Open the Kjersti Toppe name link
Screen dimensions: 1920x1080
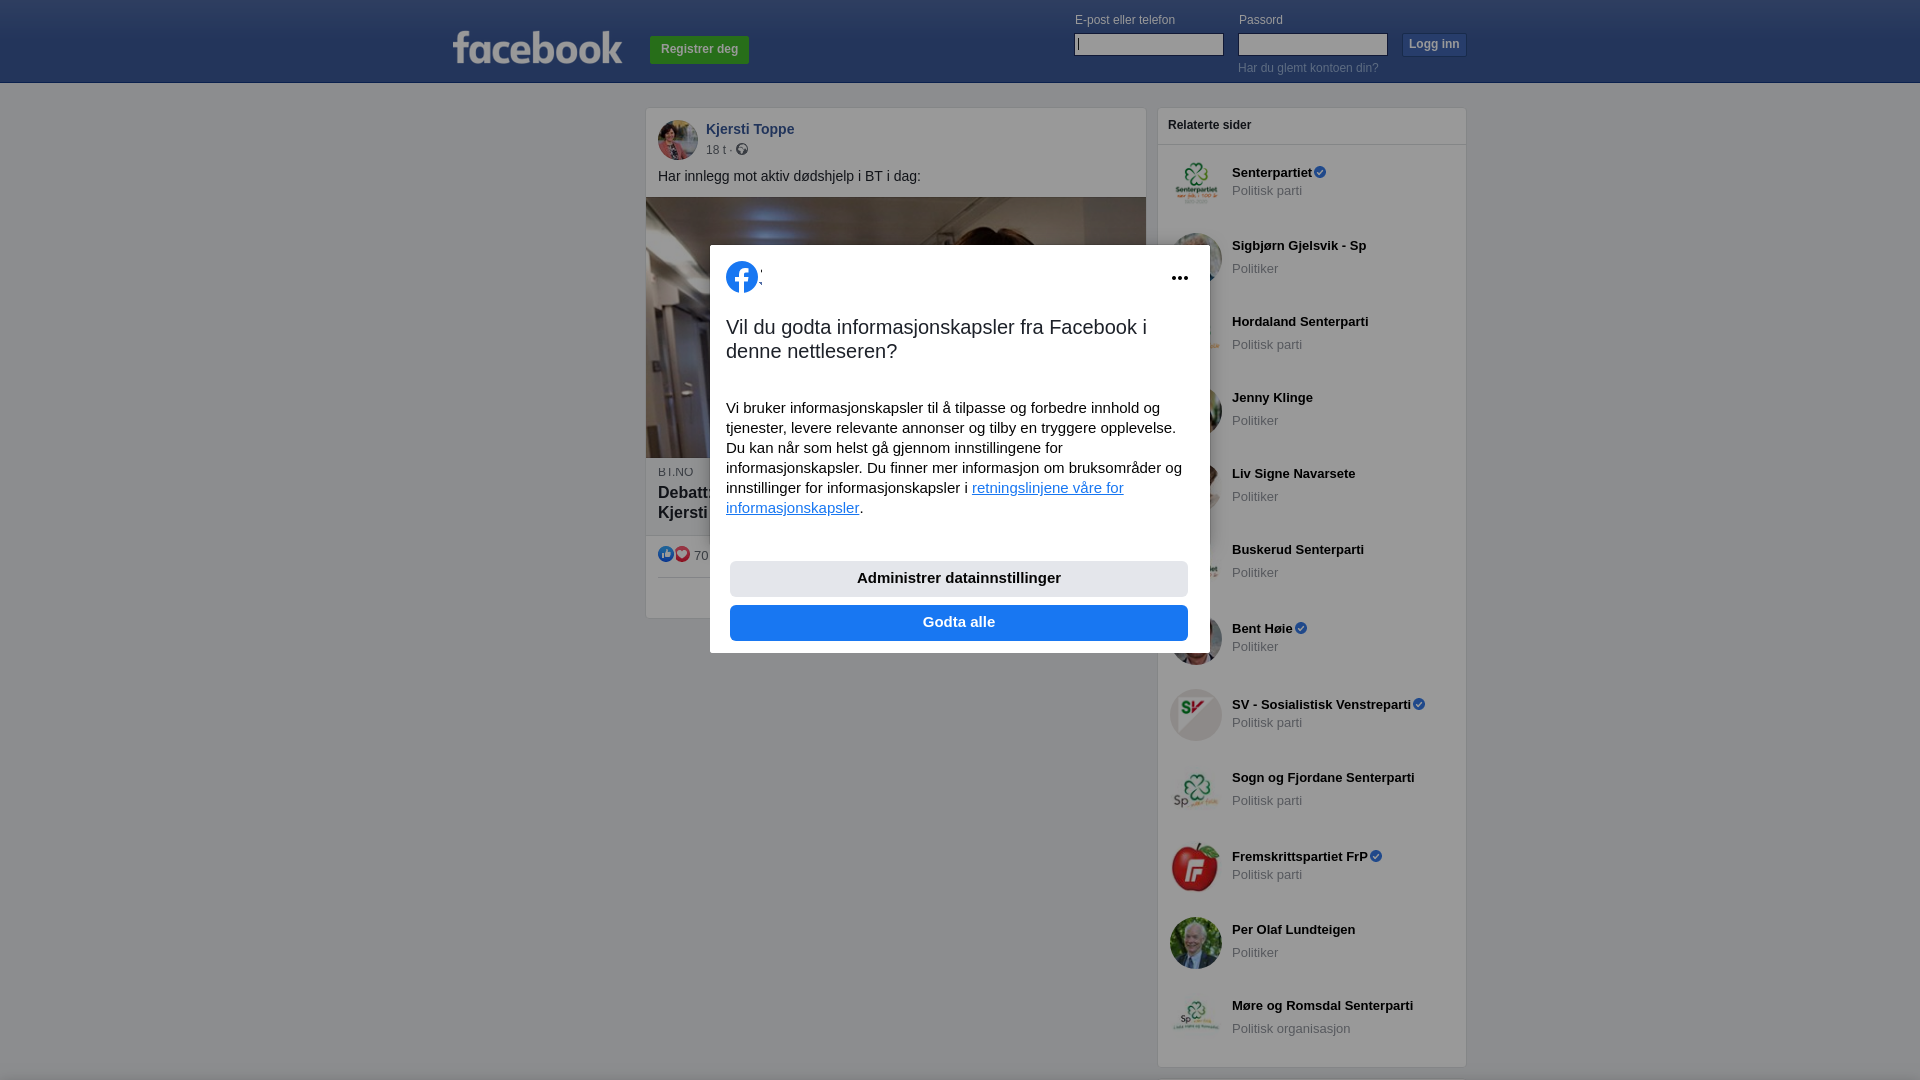(x=750, y=129)
